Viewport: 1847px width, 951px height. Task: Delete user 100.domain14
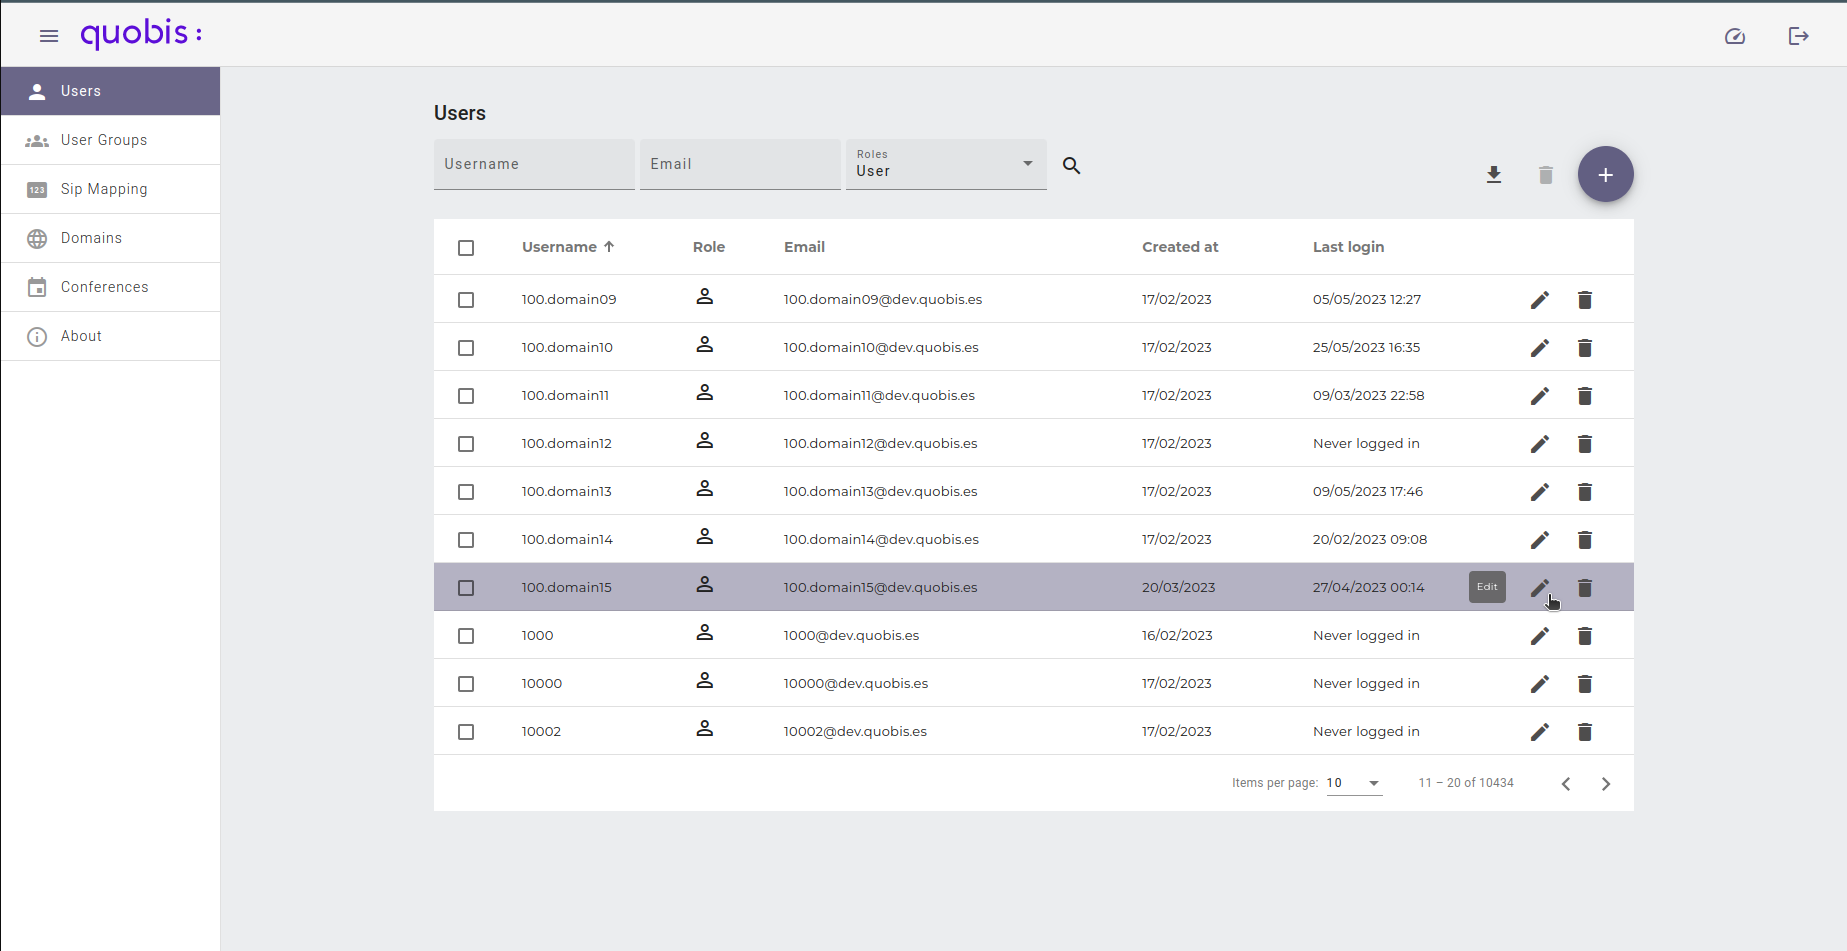pyautogui.click(x=1585, y=540)
